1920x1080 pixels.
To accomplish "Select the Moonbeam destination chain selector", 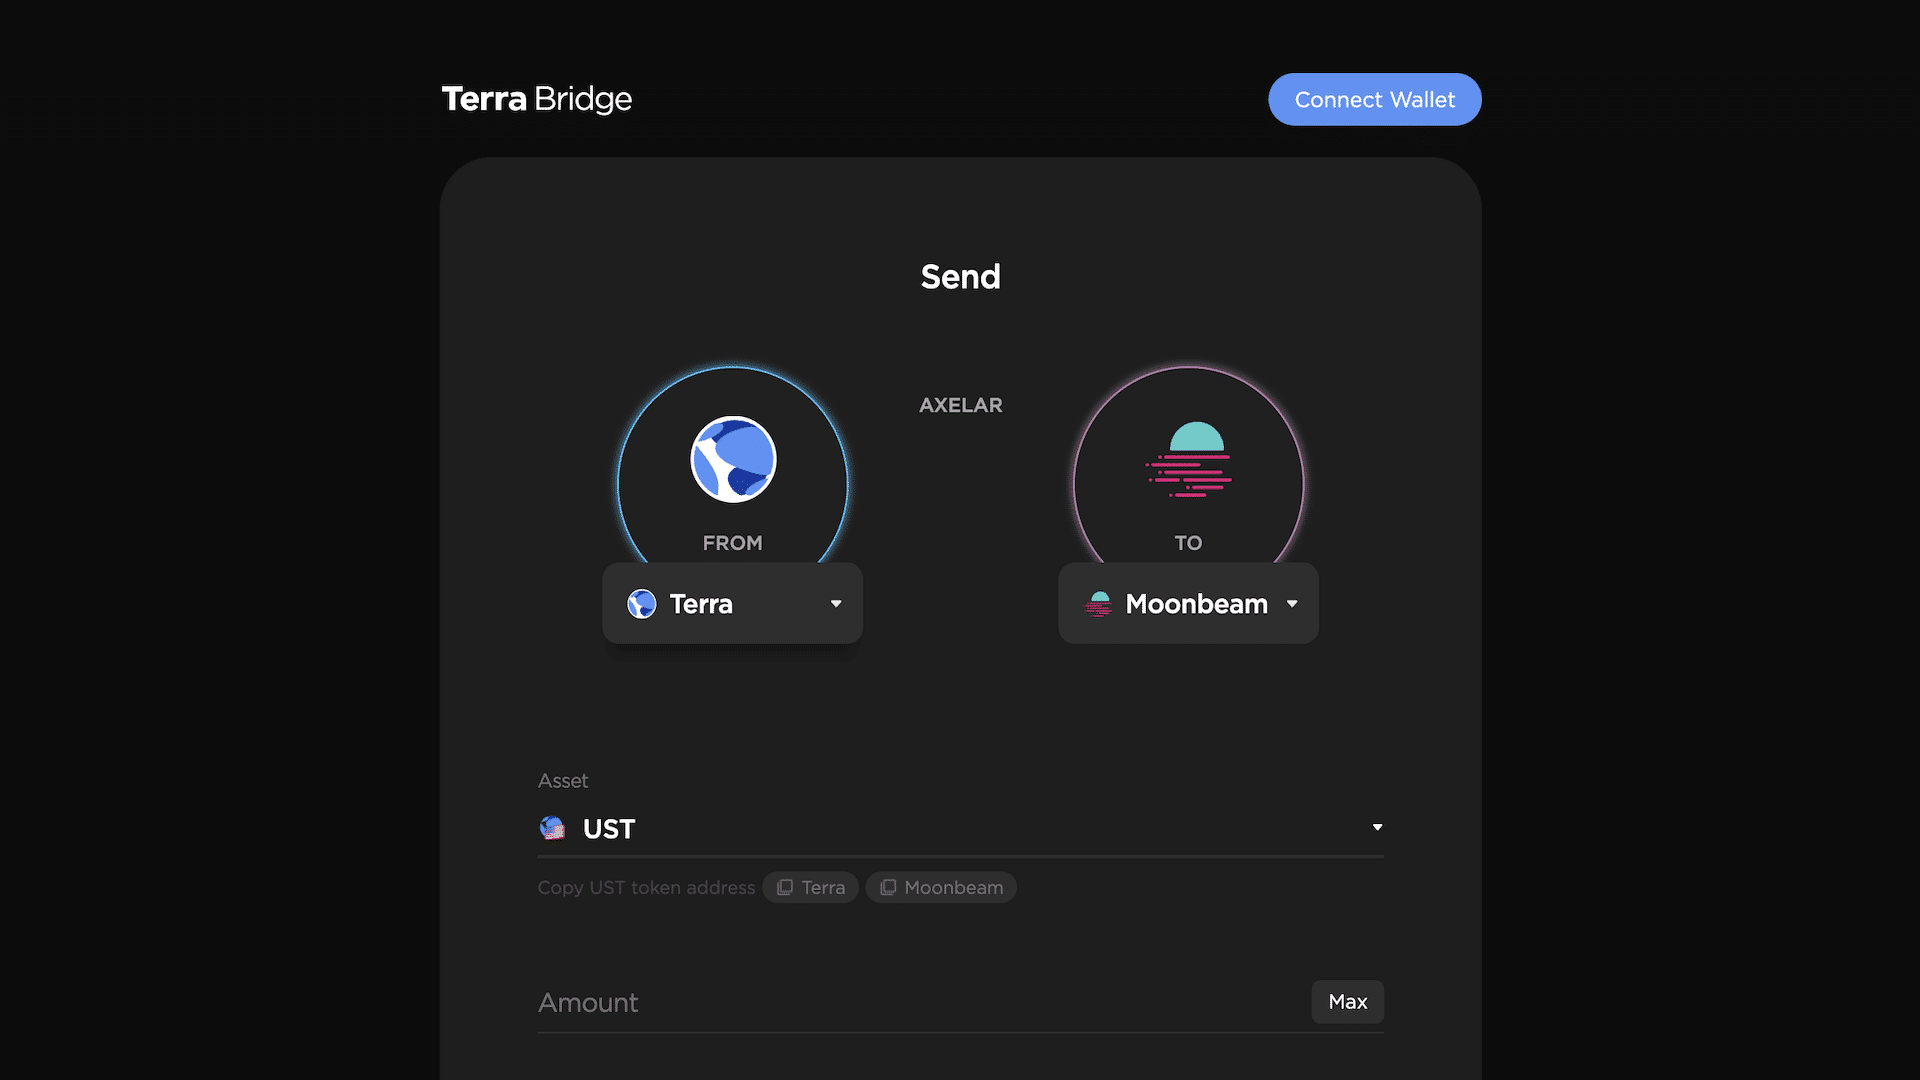I will point(1189,603).
